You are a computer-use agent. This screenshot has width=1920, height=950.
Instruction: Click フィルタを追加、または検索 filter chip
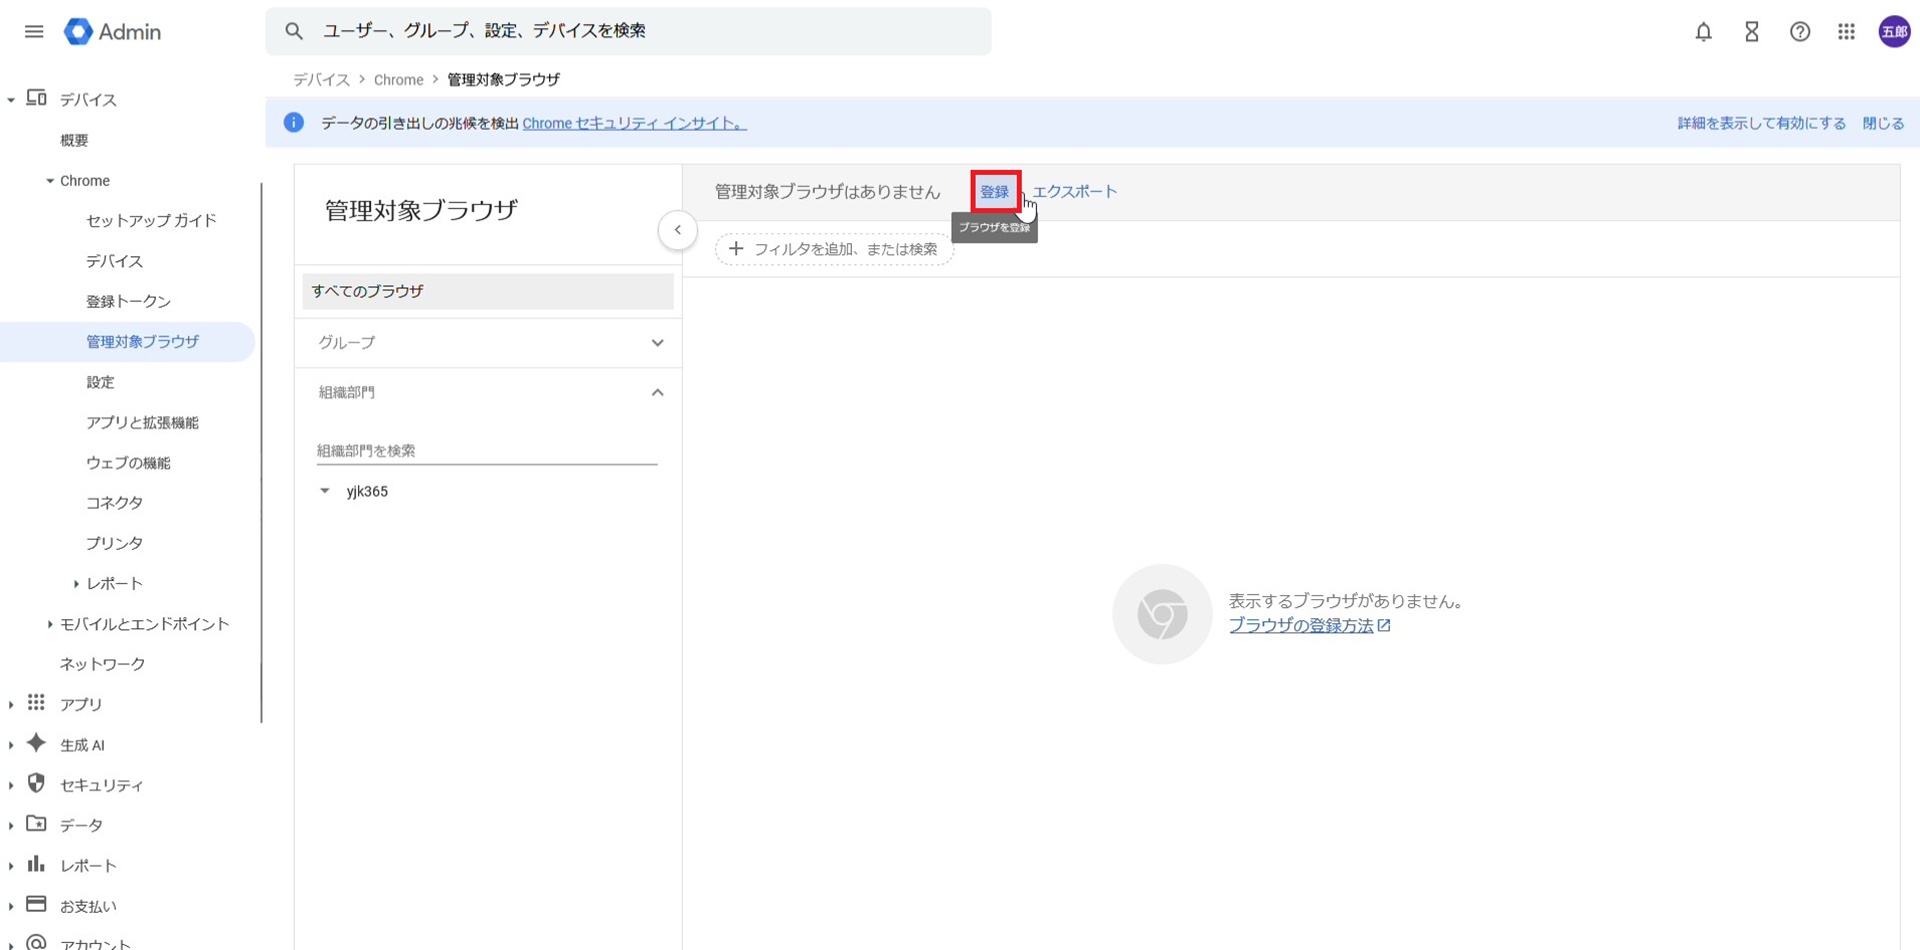(834, 249)
